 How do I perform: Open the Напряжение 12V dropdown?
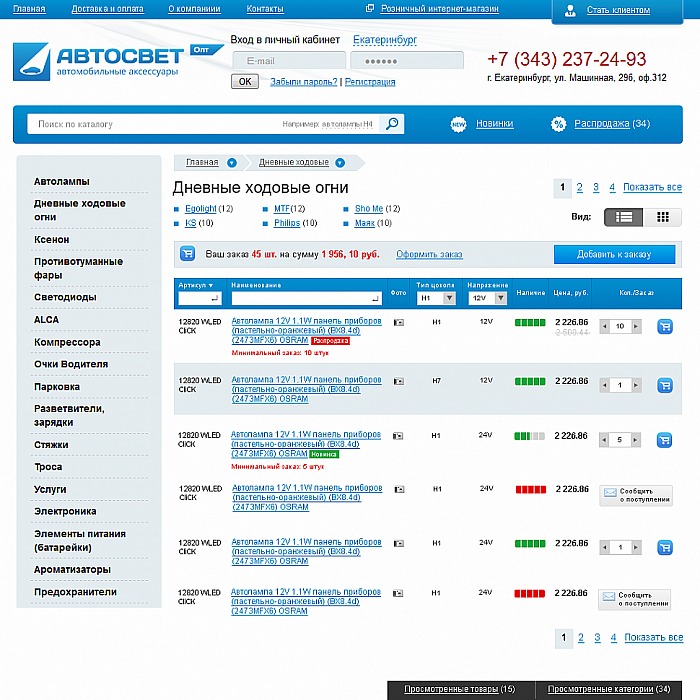488,298
